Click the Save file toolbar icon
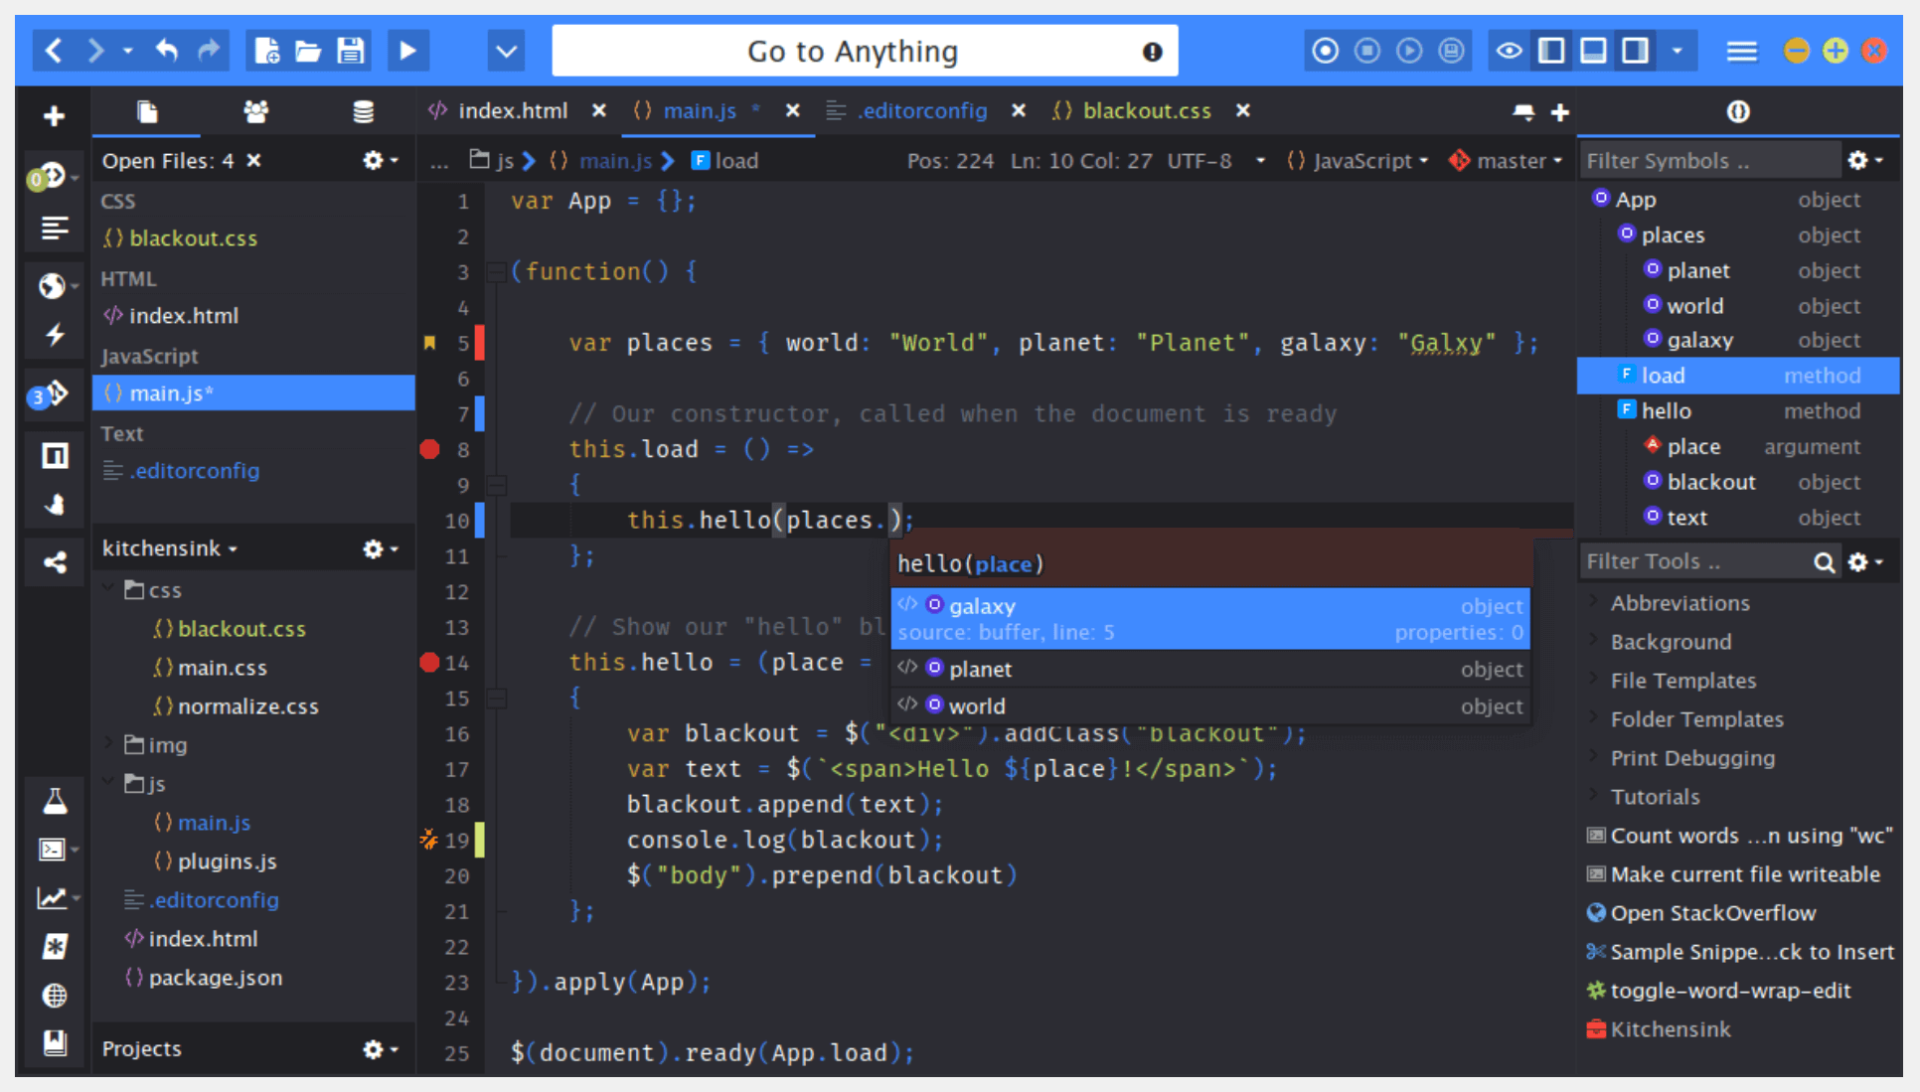Viewport: 1920px width, 1092px height. pyautogui.click(x=350, y=51)
